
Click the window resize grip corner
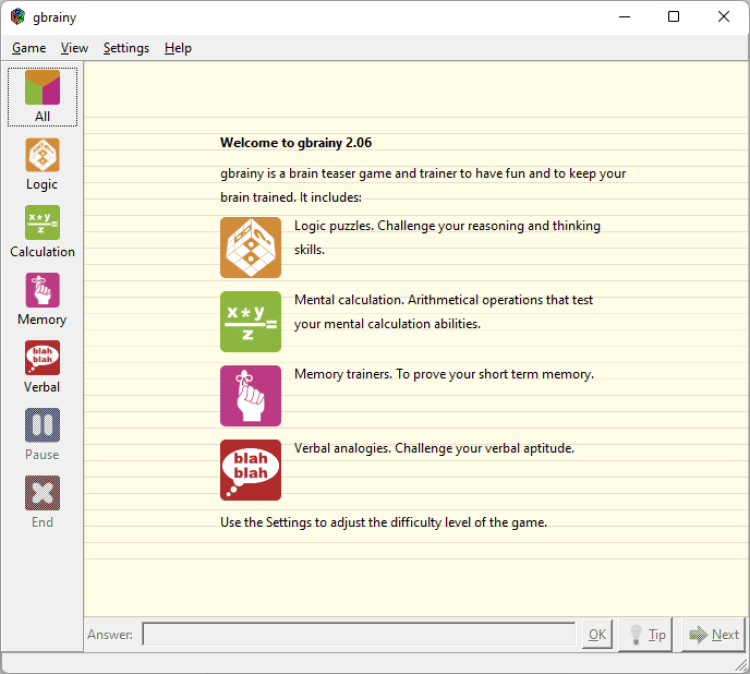pyautogui.click(x=742, y=665)
